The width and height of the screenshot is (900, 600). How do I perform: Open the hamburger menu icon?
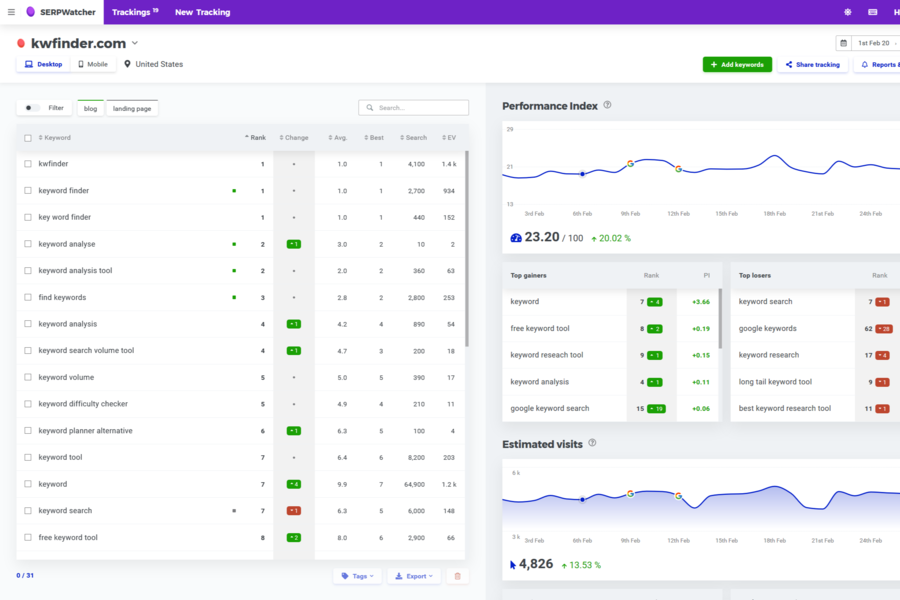point(11,12)
